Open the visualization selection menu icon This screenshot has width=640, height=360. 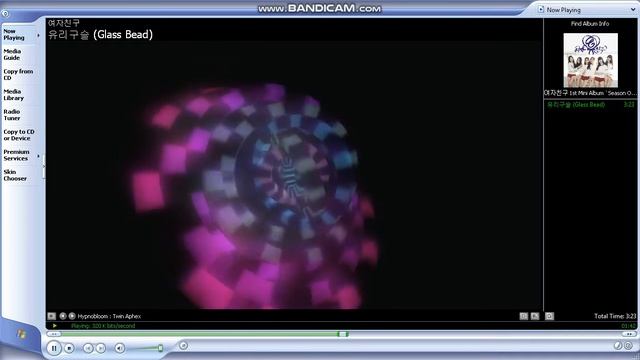51,316
